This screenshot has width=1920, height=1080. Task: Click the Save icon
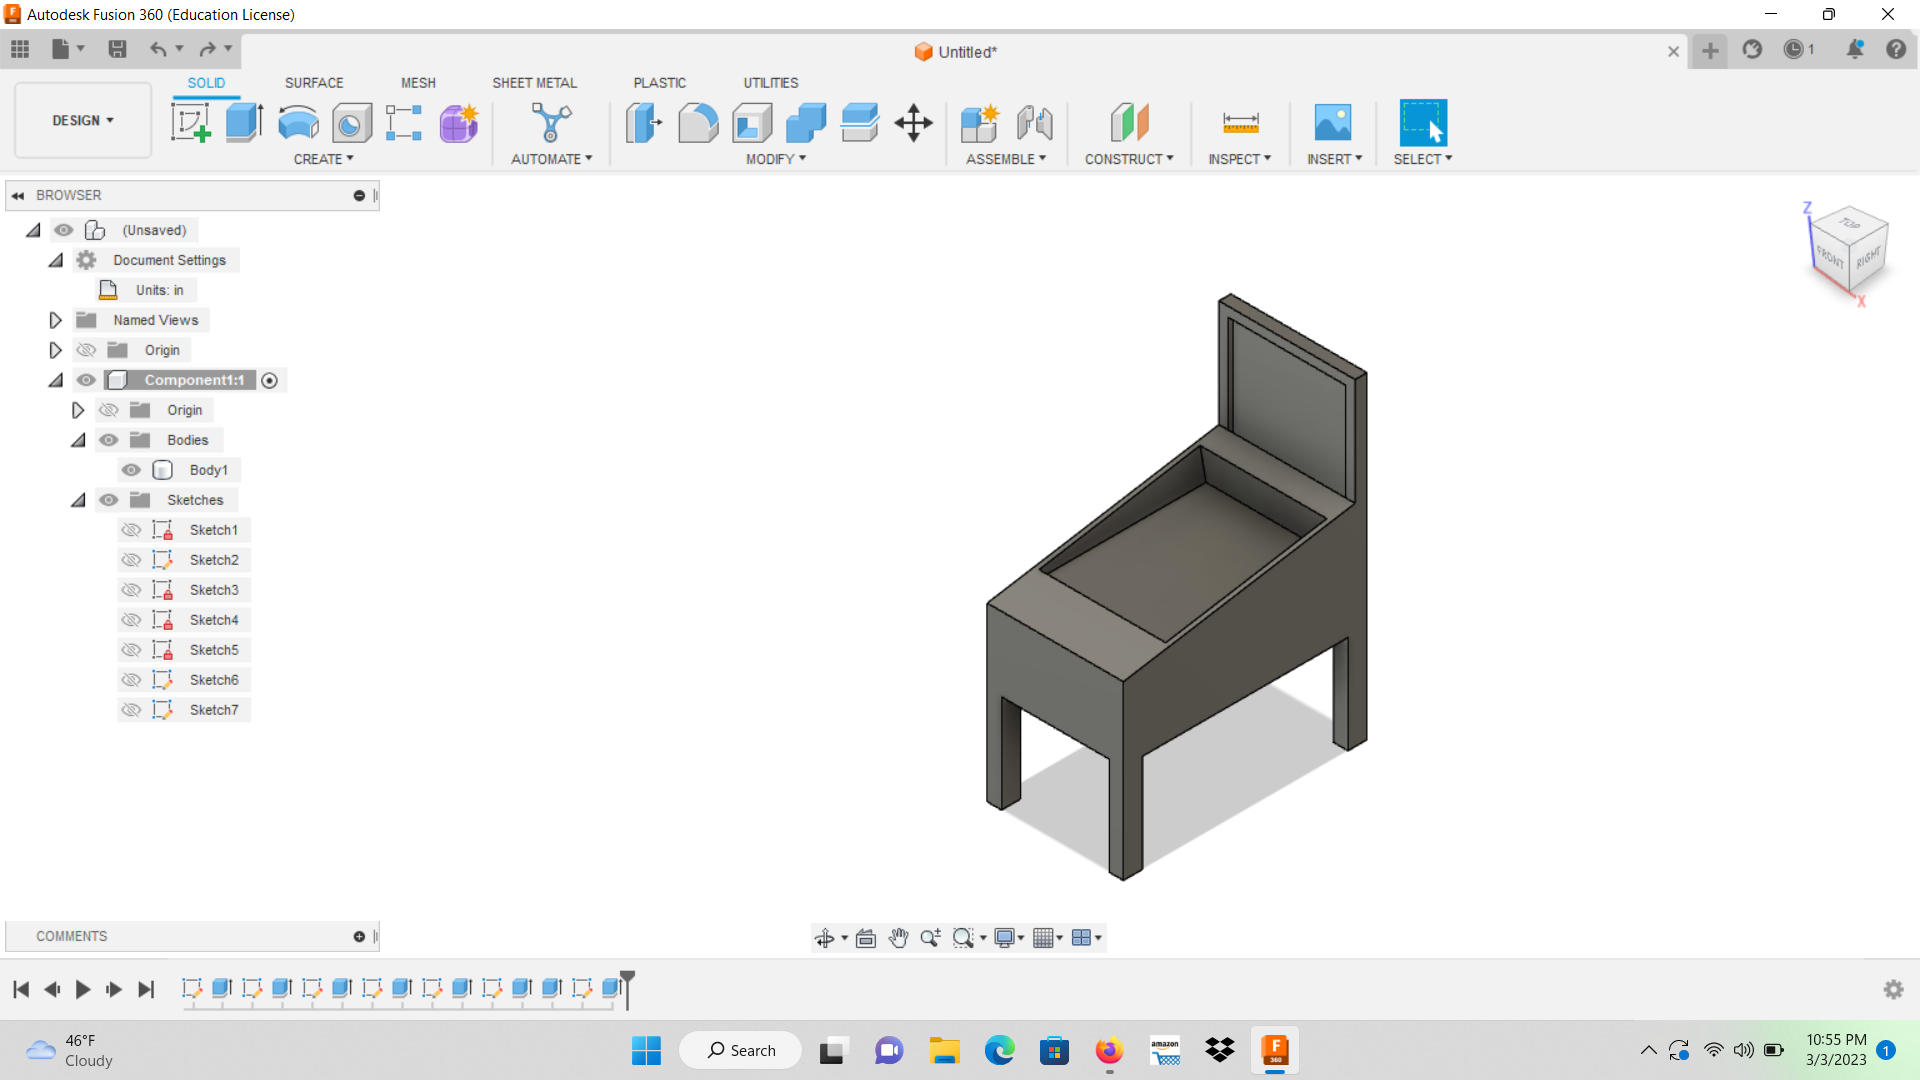click(118, 49)
